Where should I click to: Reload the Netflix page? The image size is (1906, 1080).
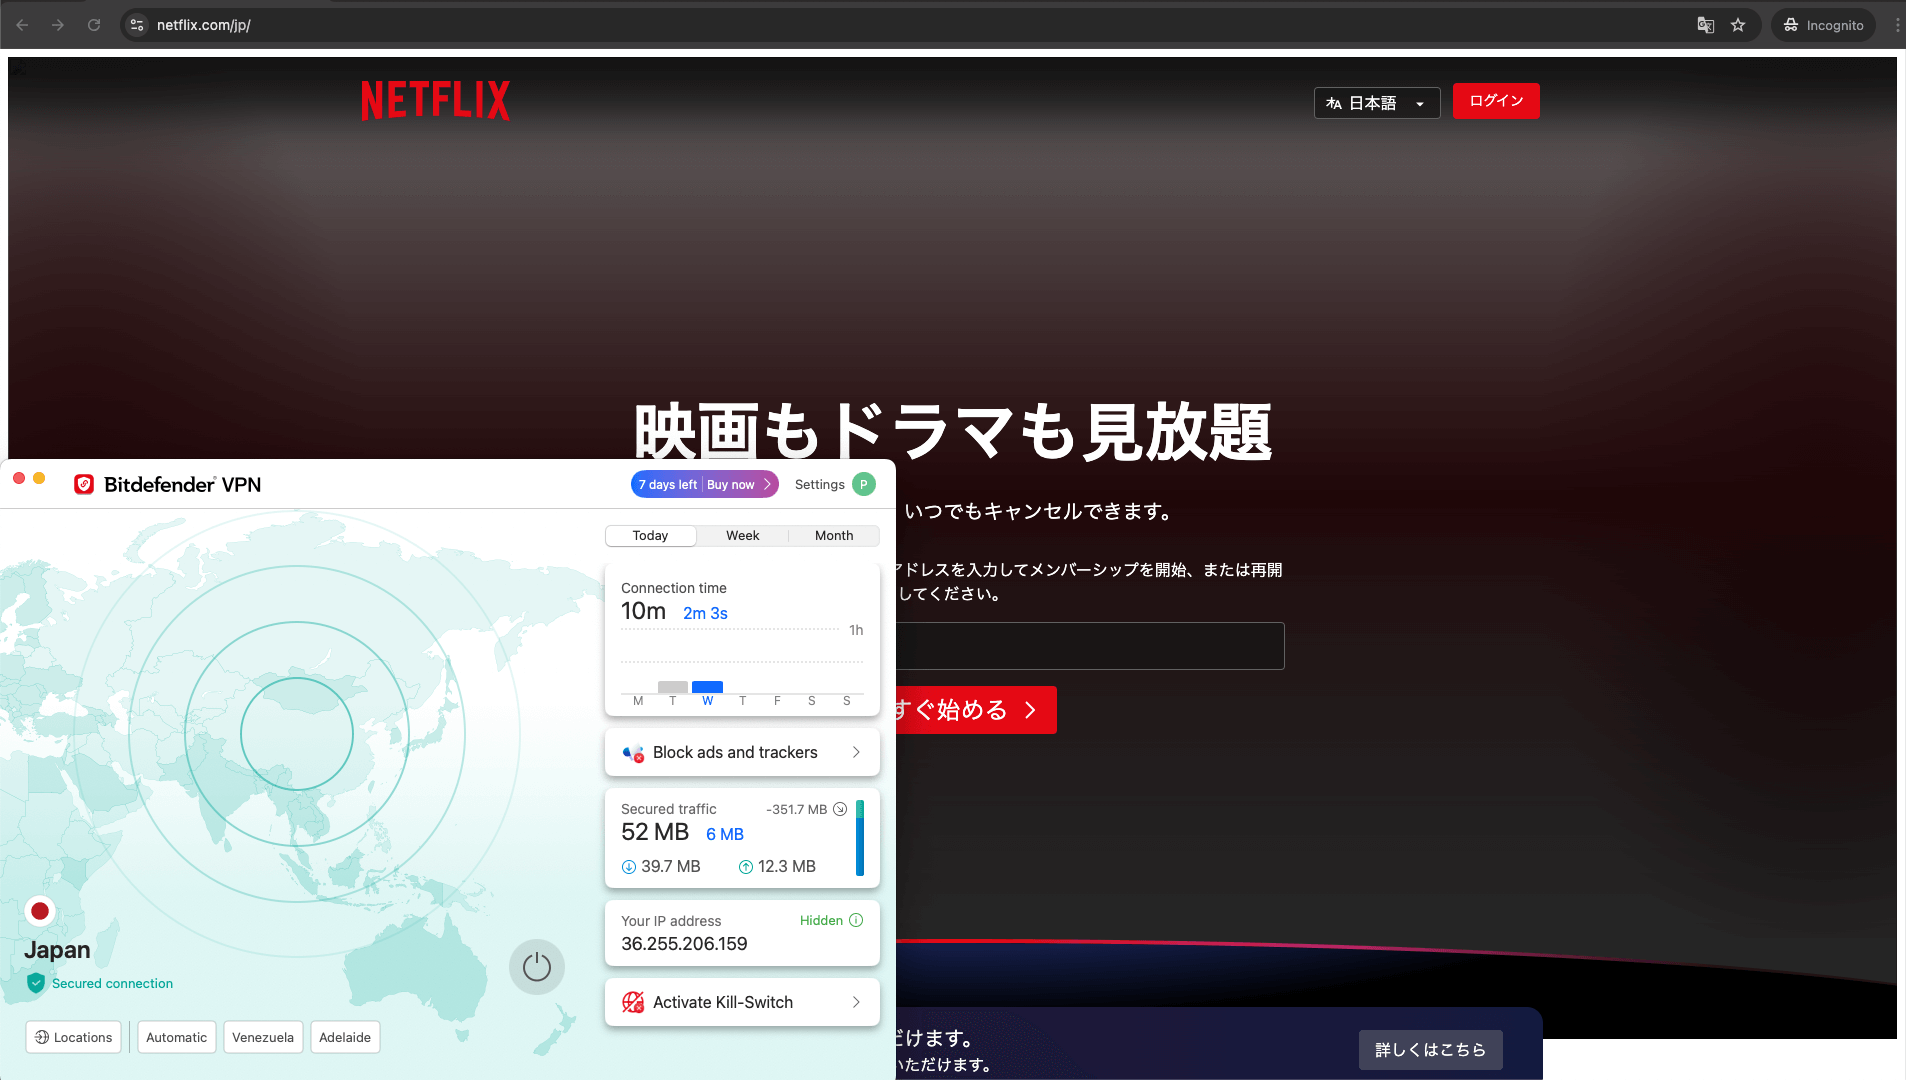tap(94, 25)
